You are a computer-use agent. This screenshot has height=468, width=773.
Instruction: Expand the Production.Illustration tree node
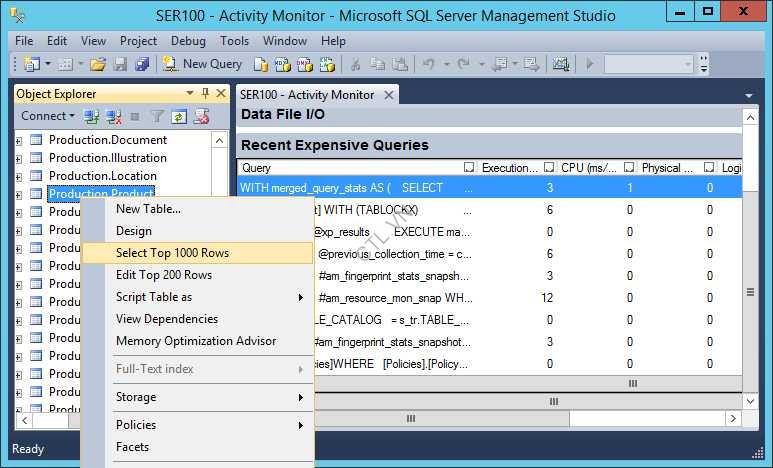click(x=19, y=159)
